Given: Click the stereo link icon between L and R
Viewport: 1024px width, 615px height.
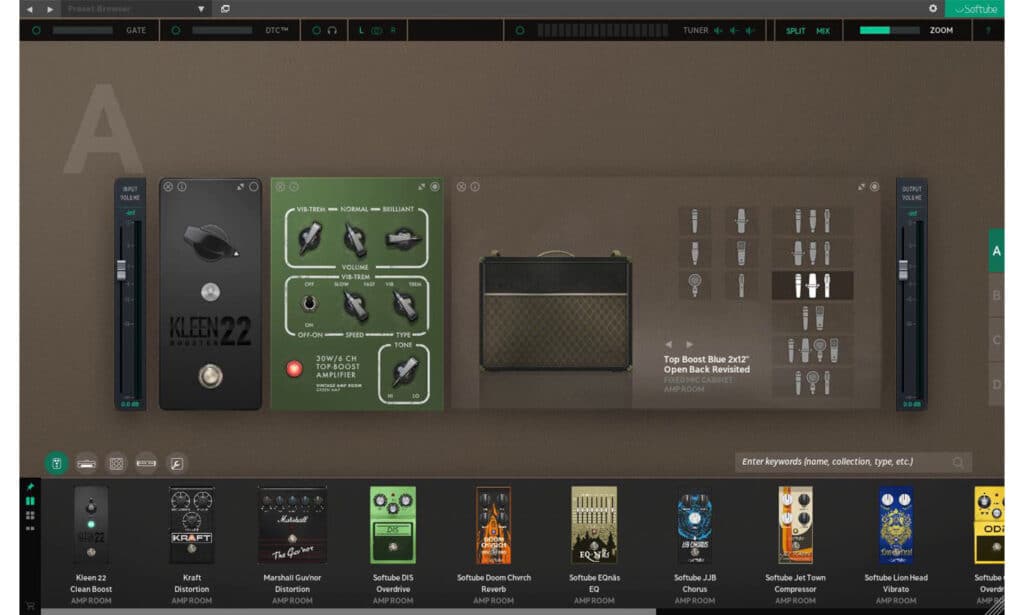Looking at the screenshot, I should (377, 30).
